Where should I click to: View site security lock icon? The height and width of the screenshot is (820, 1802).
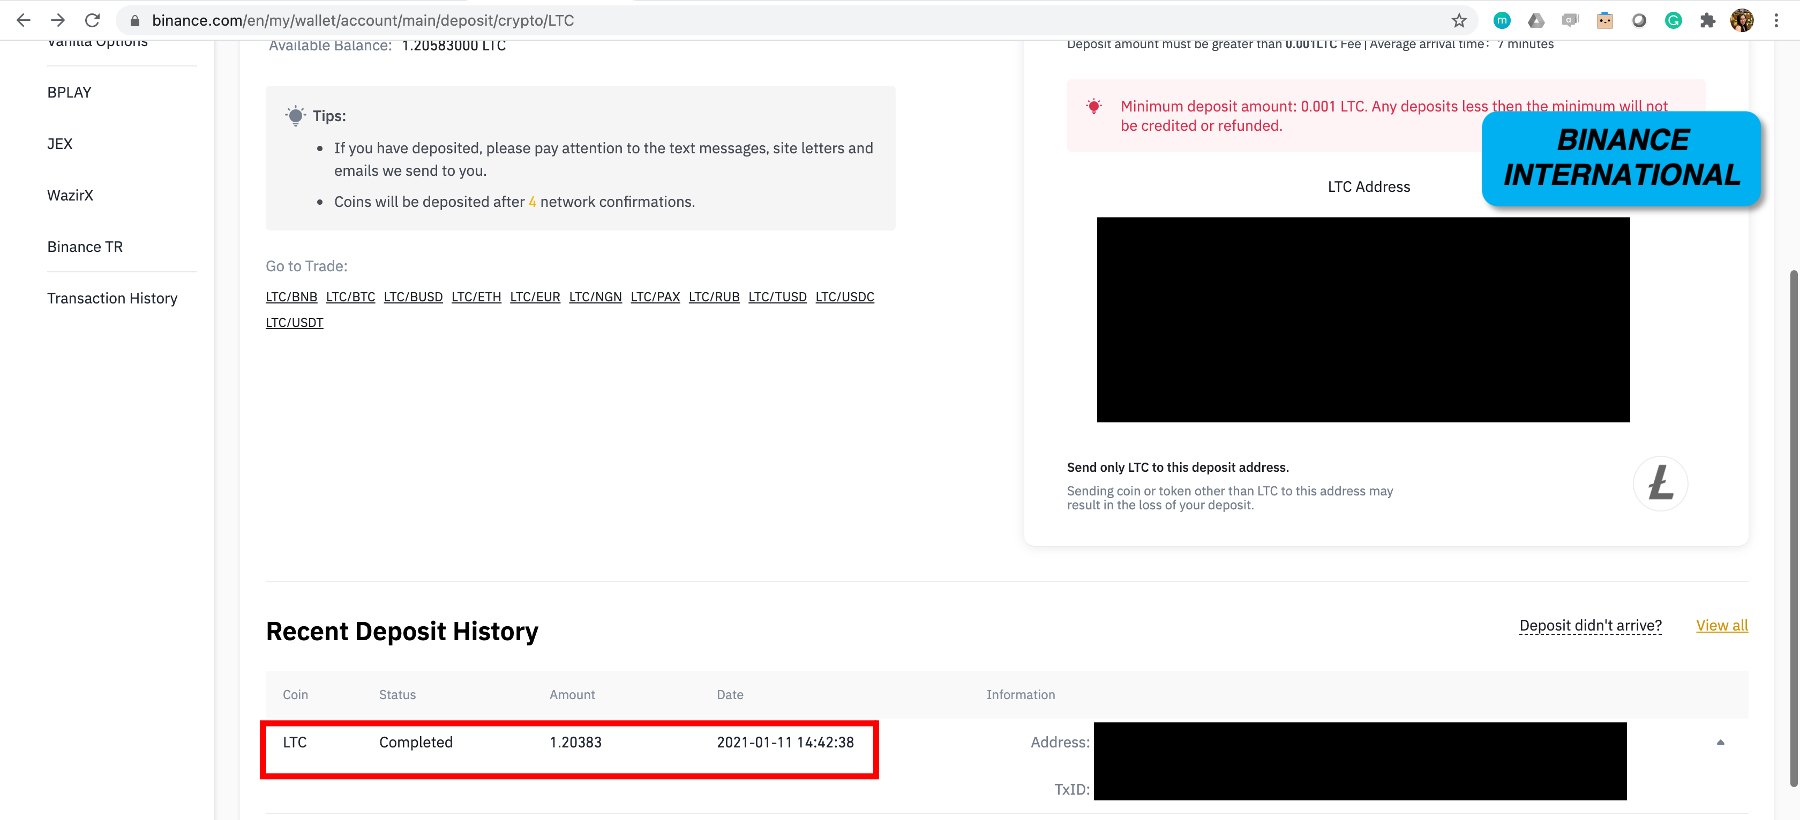[x=135, y=20]
